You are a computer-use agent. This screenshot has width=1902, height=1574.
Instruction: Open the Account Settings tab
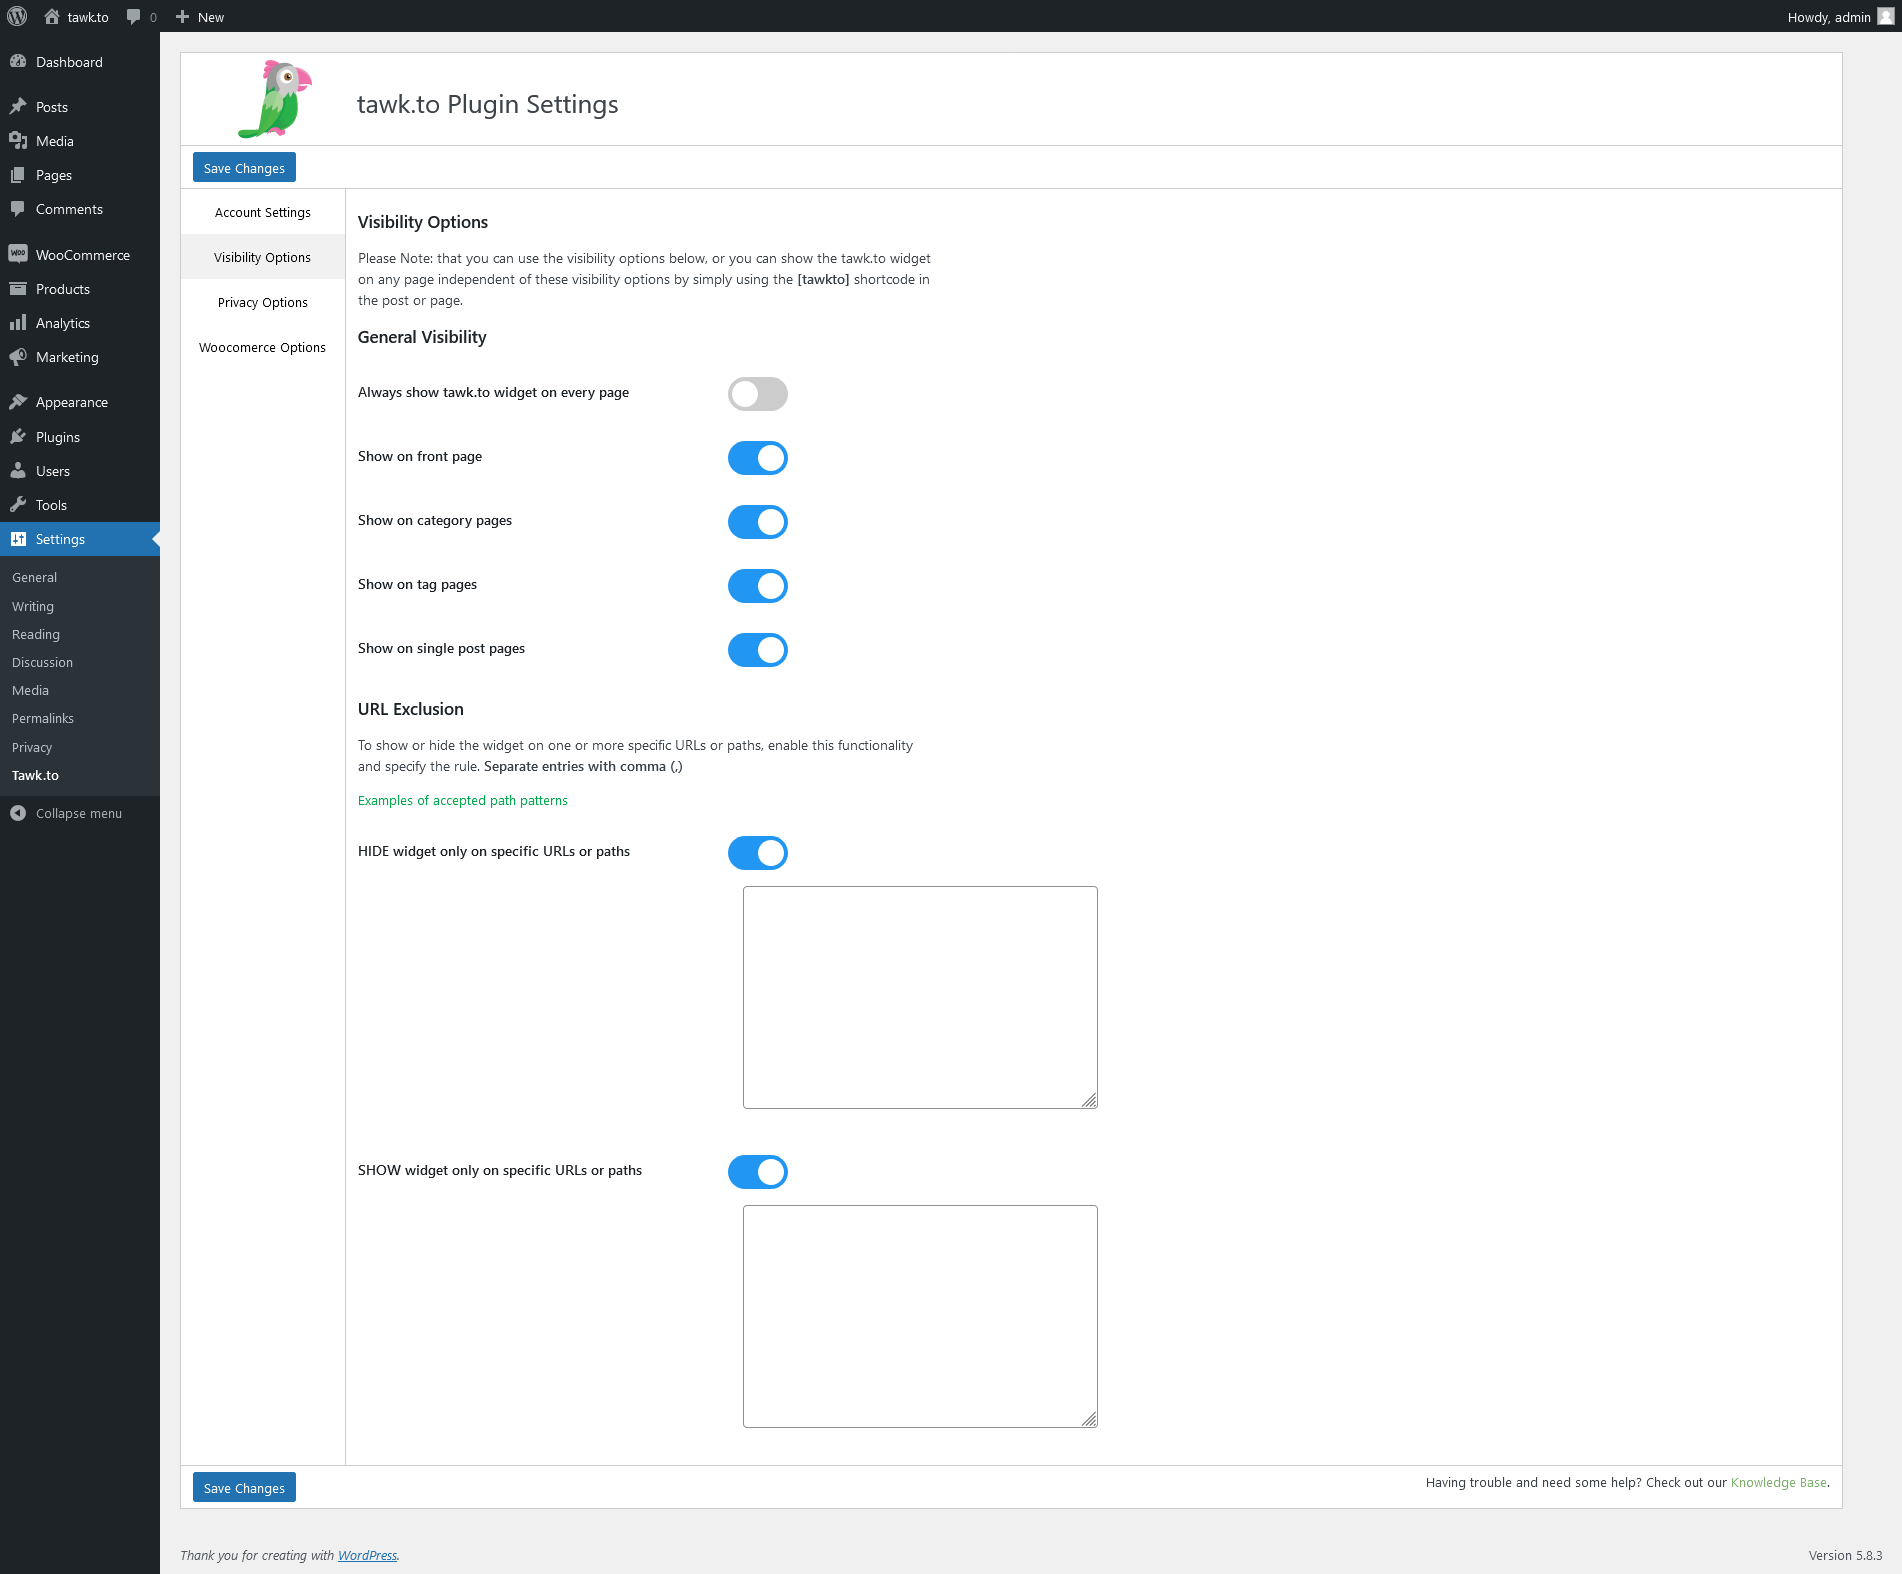(262, 211)
